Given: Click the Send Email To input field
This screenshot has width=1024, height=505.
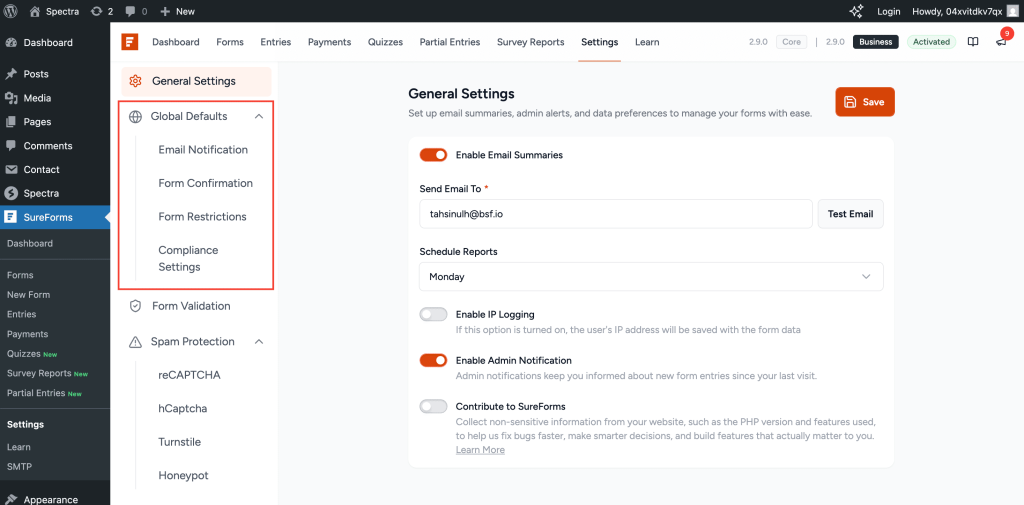Looking at the screenshot, I should [x=616, y=214].
